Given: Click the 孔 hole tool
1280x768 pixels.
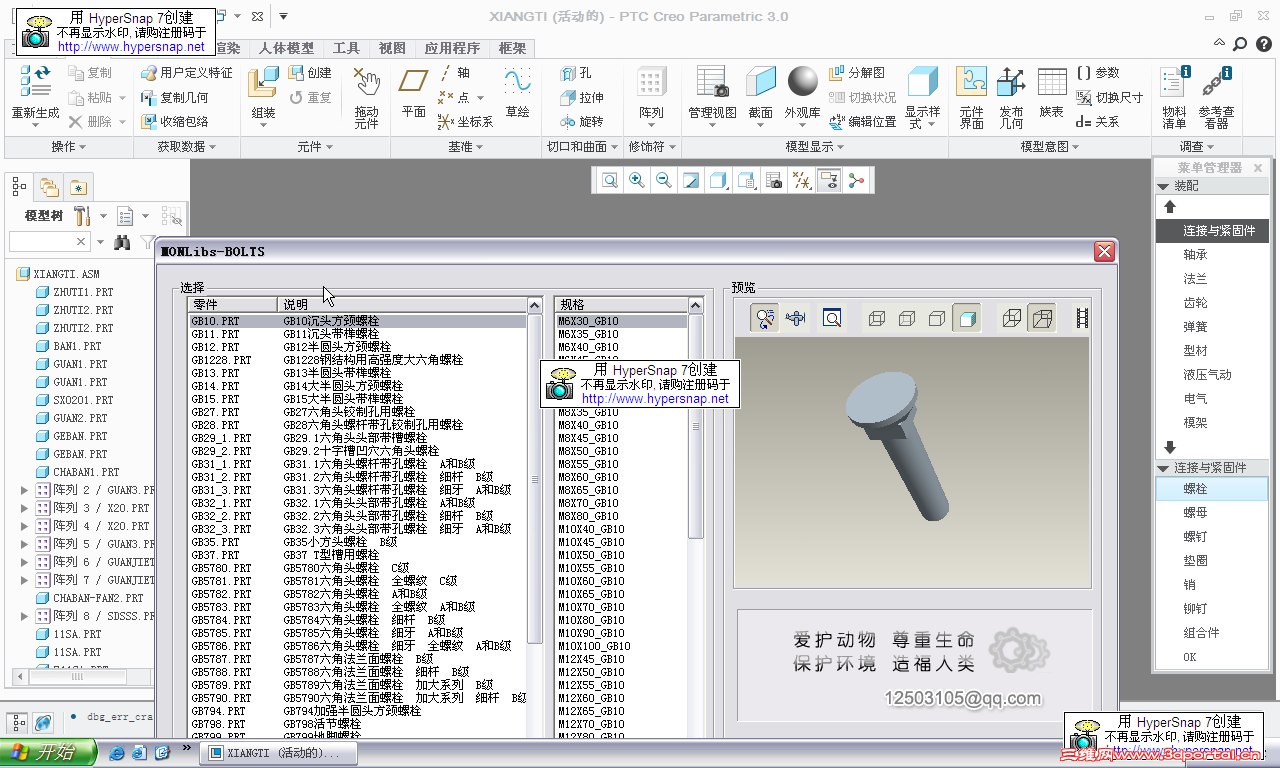Looking at the screenshot, I should click(576, 73).
